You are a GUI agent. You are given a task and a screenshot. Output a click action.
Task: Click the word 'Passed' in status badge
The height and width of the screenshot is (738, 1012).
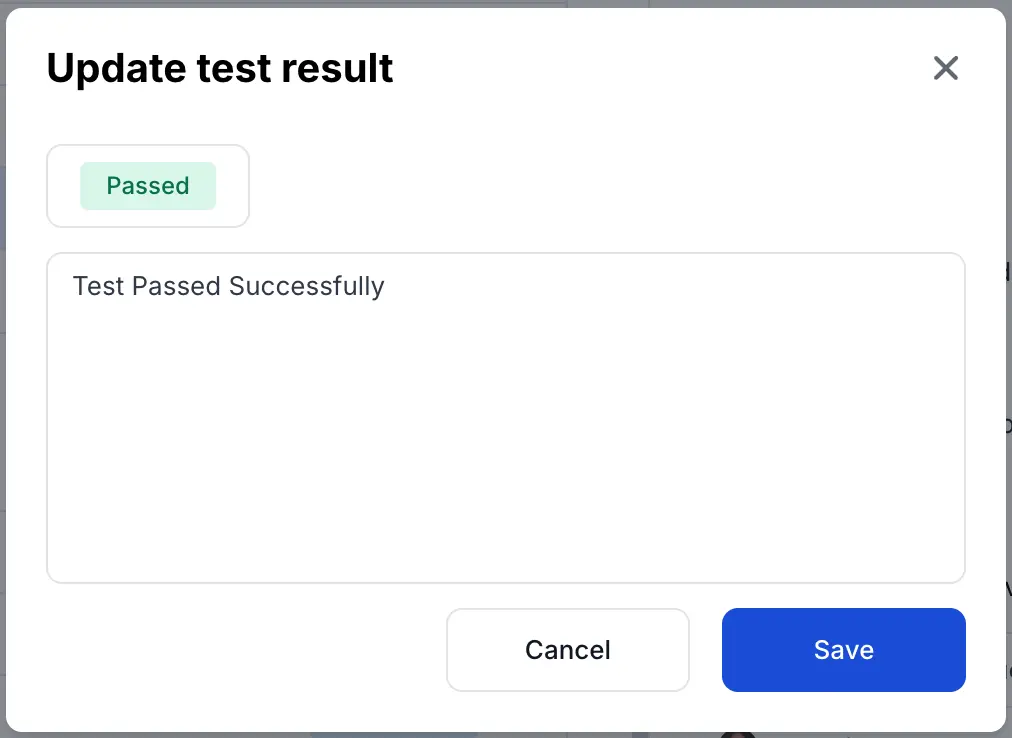[x=148, y=186]
